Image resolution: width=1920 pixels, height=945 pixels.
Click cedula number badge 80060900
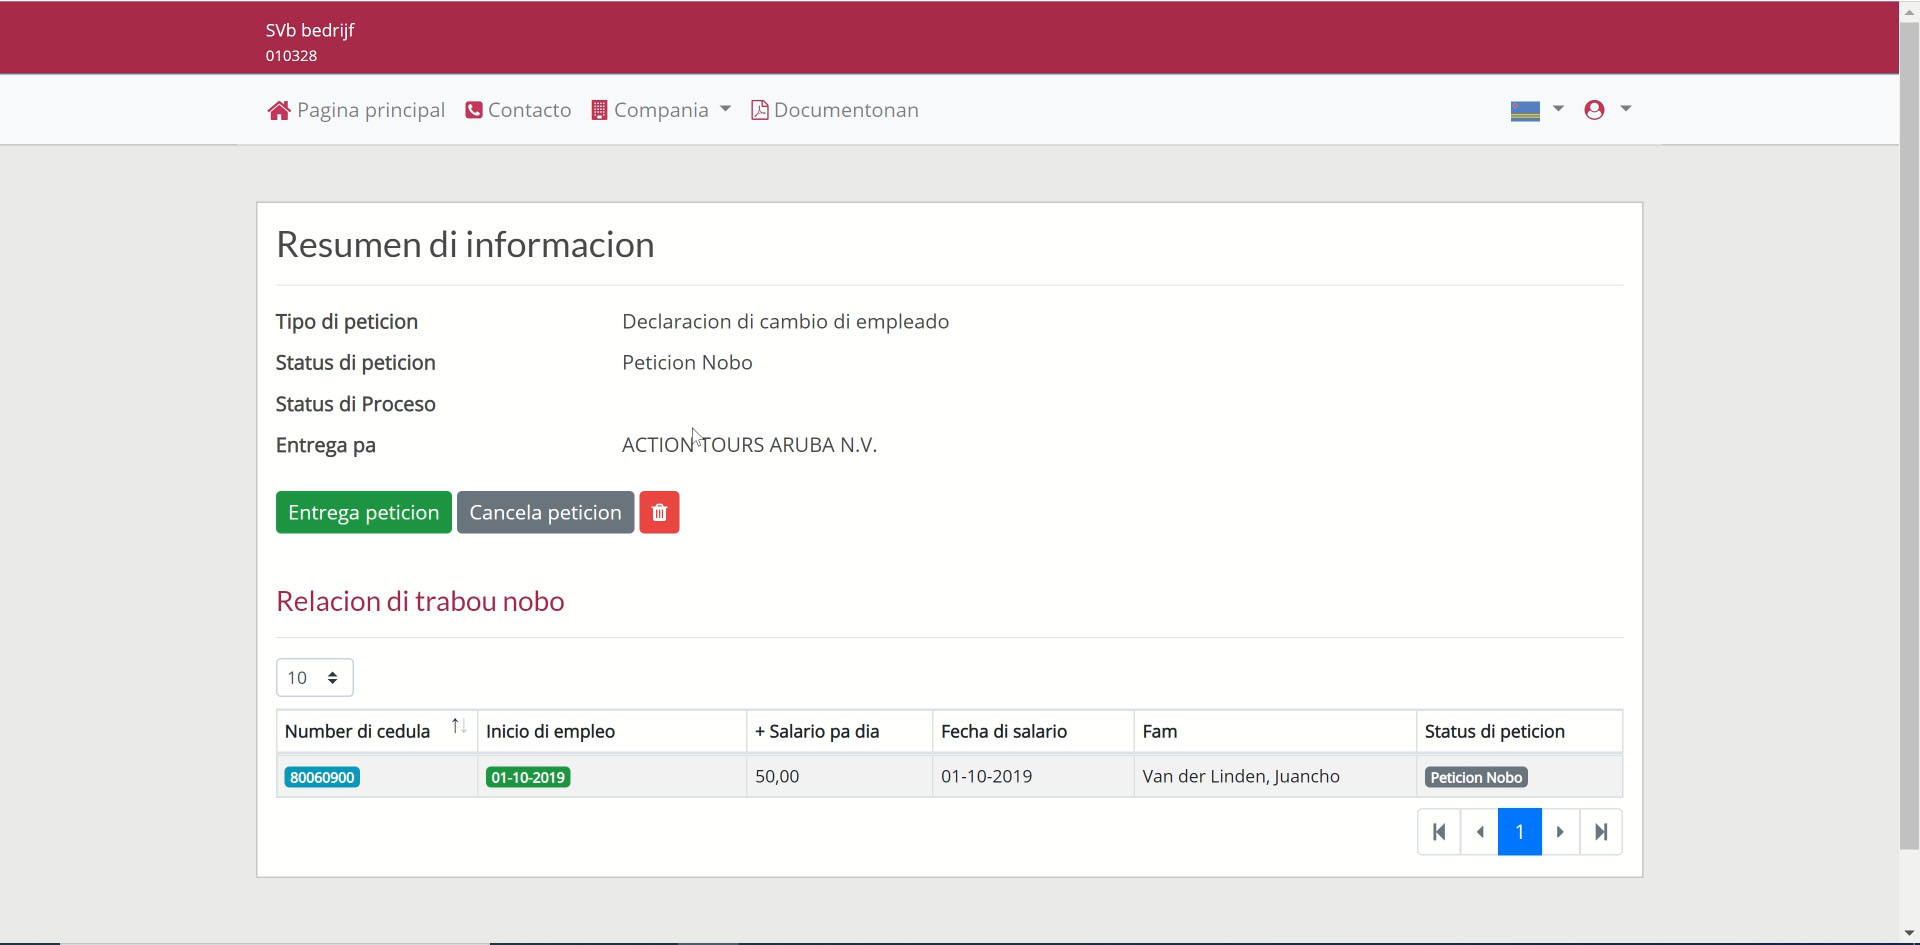pyautogui.click(x=322, y=777)
